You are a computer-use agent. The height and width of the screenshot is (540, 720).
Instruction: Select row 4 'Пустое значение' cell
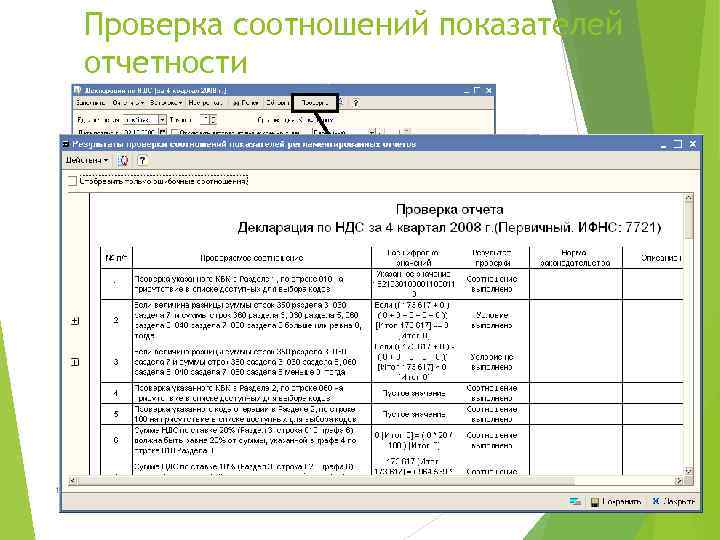tap(414, 393)
